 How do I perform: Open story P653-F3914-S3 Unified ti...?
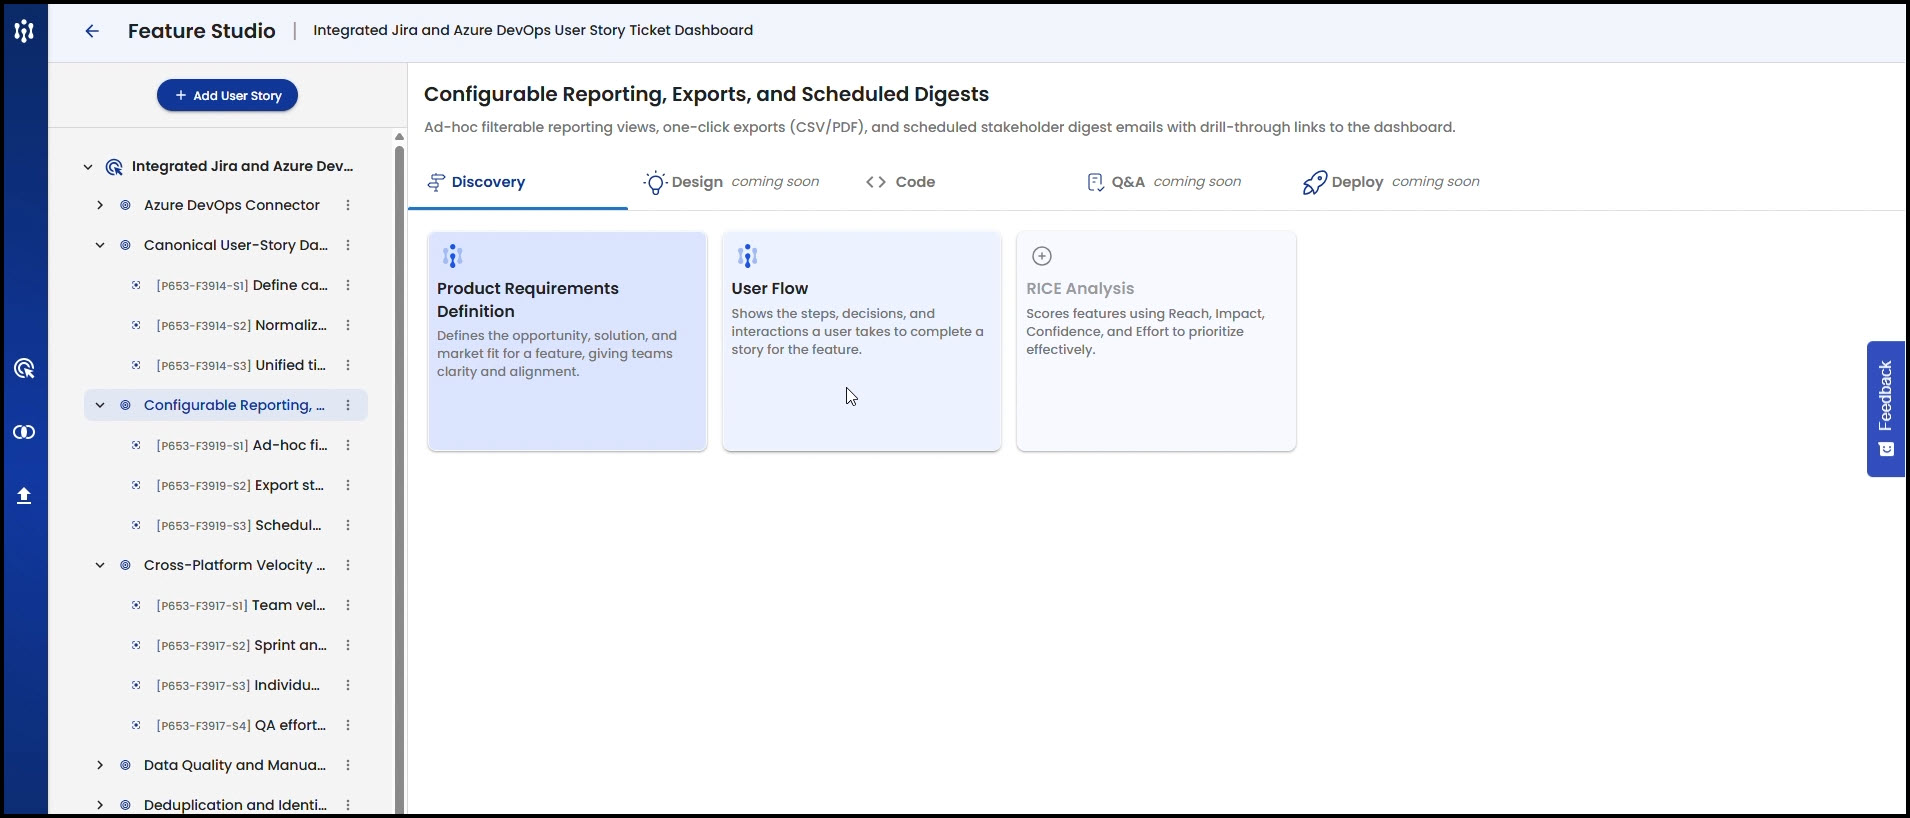click(241, 365)
